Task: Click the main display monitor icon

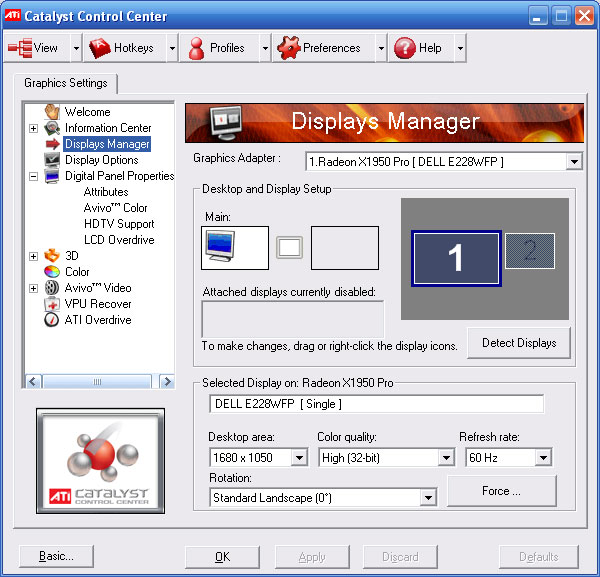Action: pos(220,246)
